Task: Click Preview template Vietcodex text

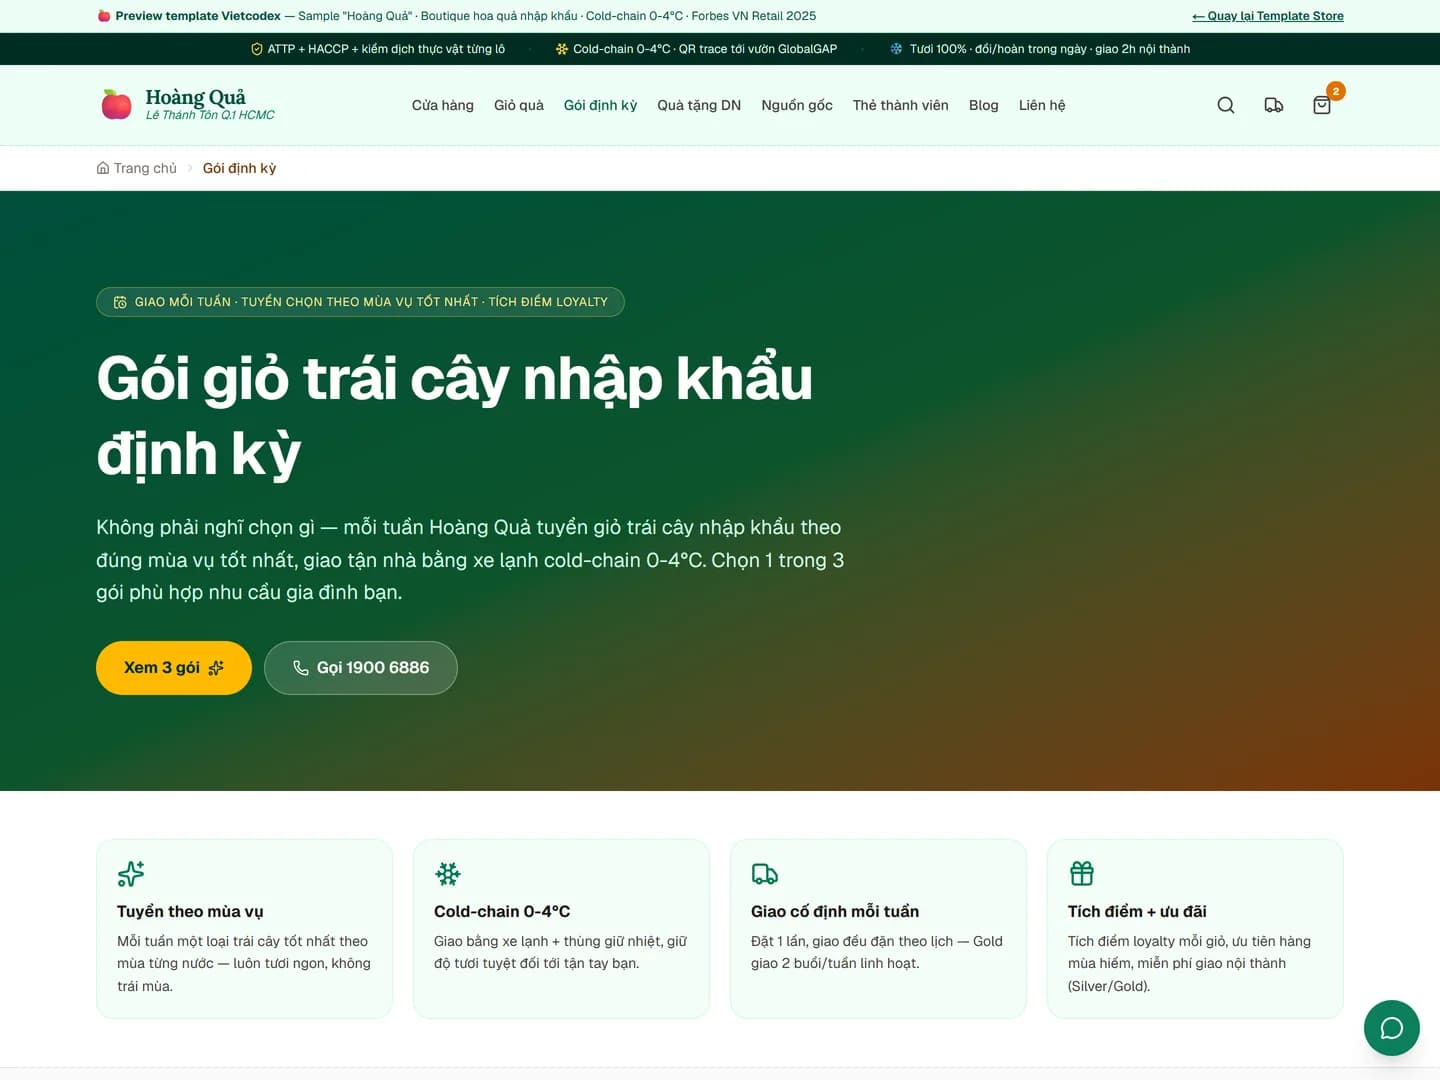Action: [198, 16]
